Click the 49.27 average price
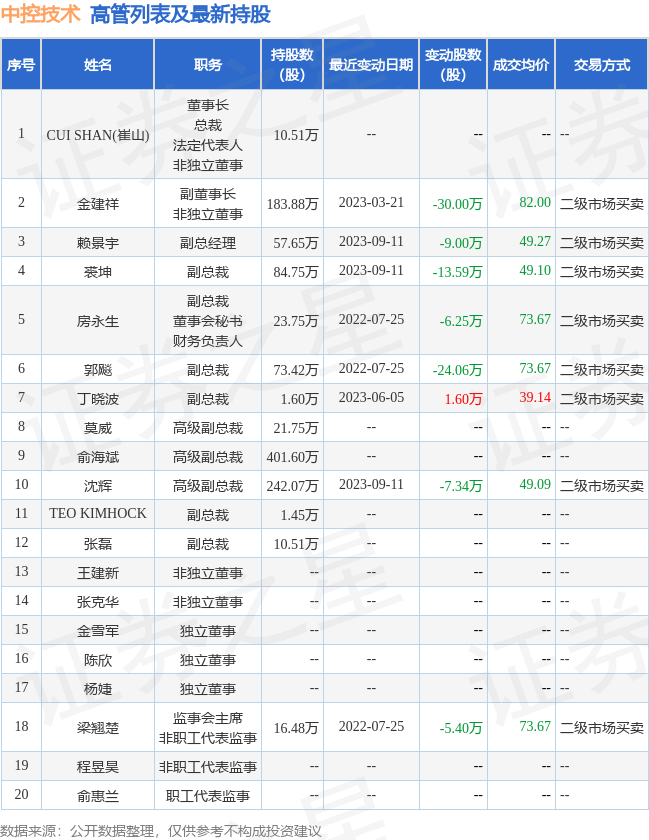Image resolution: width=649 pixels, height=840 pixels. (x=535, y=242)
